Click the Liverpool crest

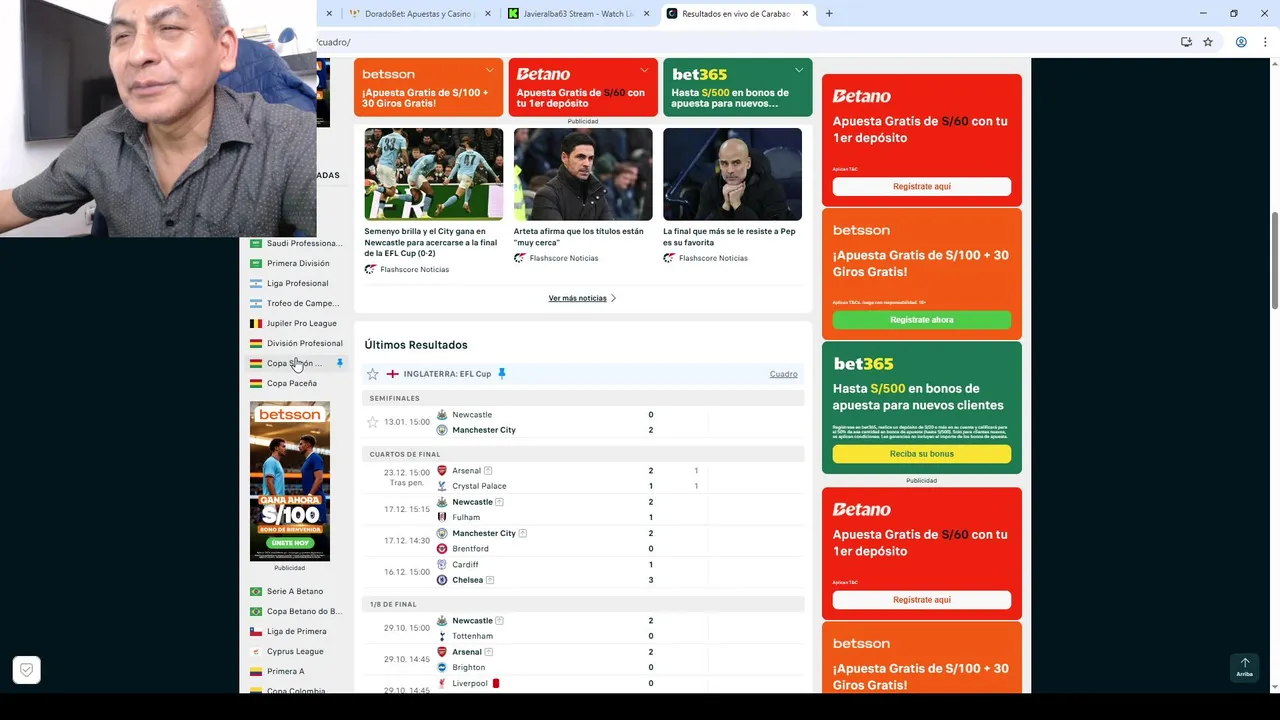(x=442, y=683)
